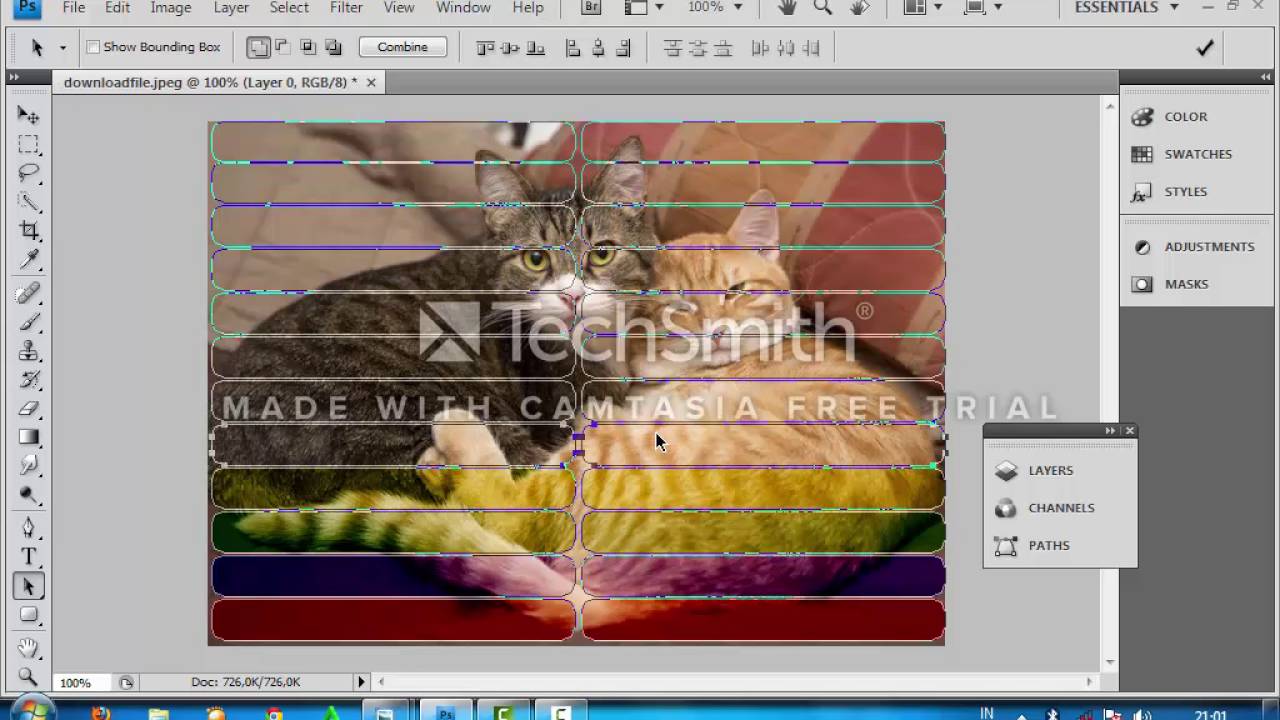1280x720 pixels.
Task: Click the Combine button
Action: (403, 47)
